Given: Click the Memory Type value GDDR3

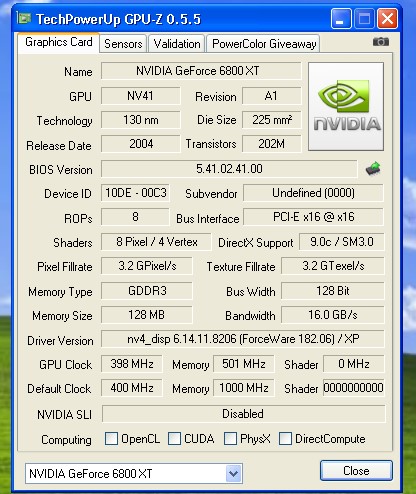Looking at the screenshot, I should click(x=147, y=291).
